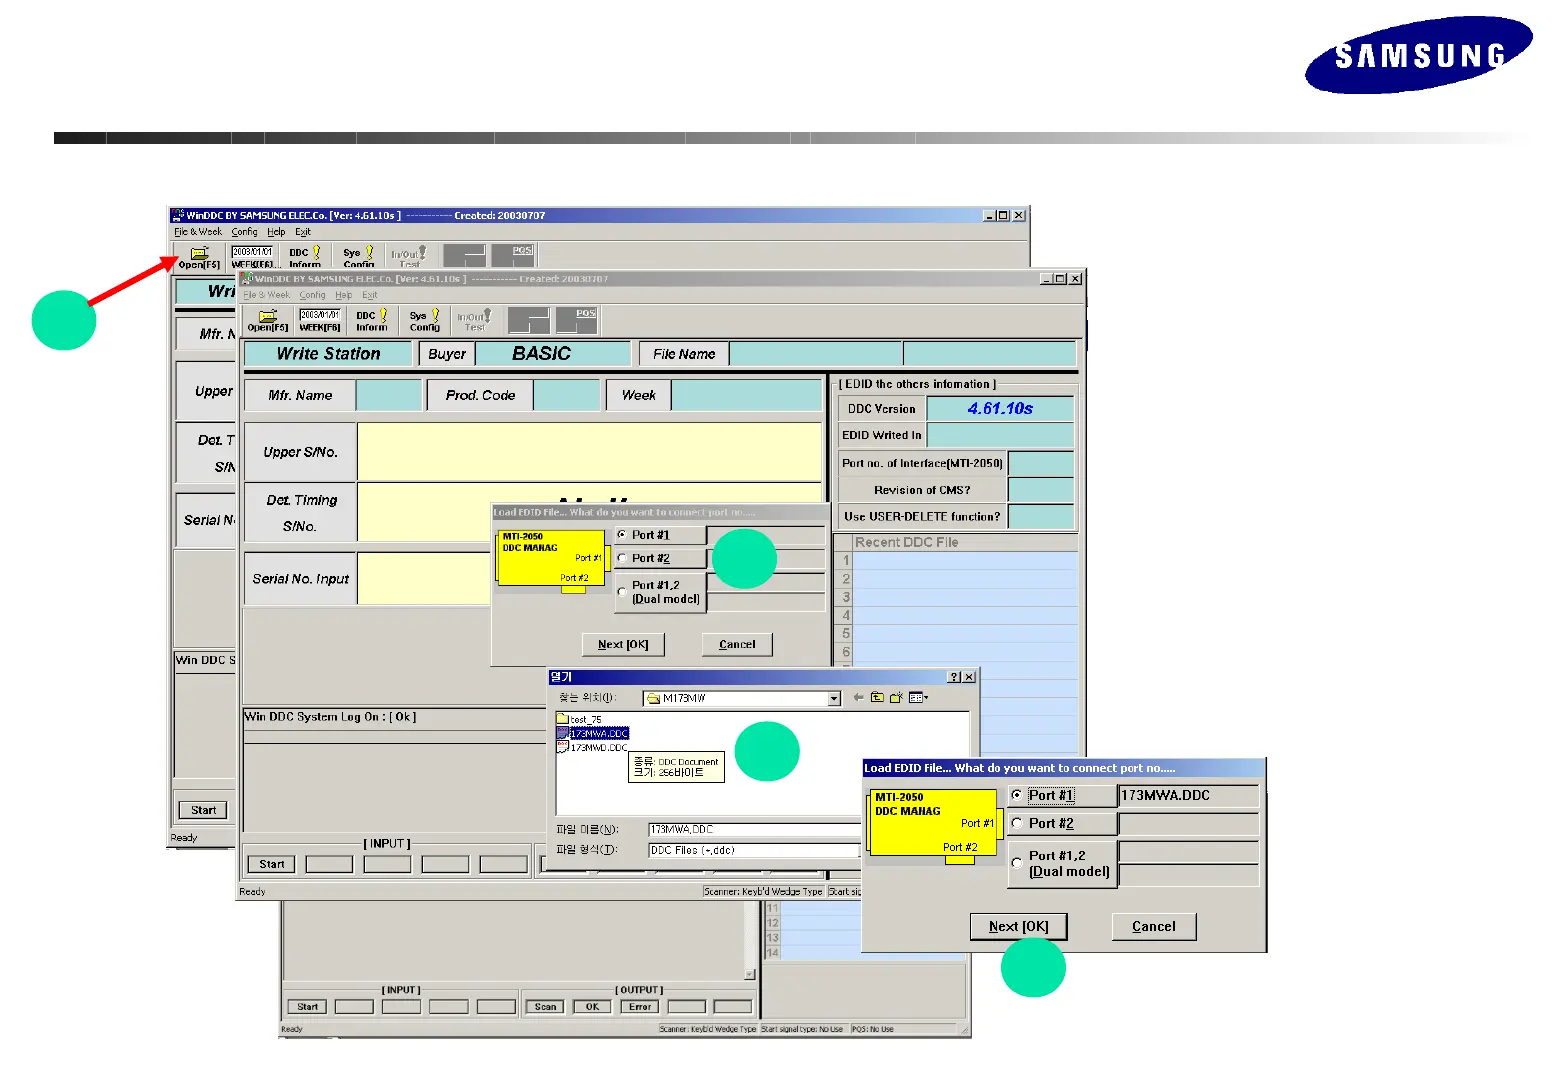Click the '?' help button of the 열기 dialog
The image size is (1560, 1080).
954,677
